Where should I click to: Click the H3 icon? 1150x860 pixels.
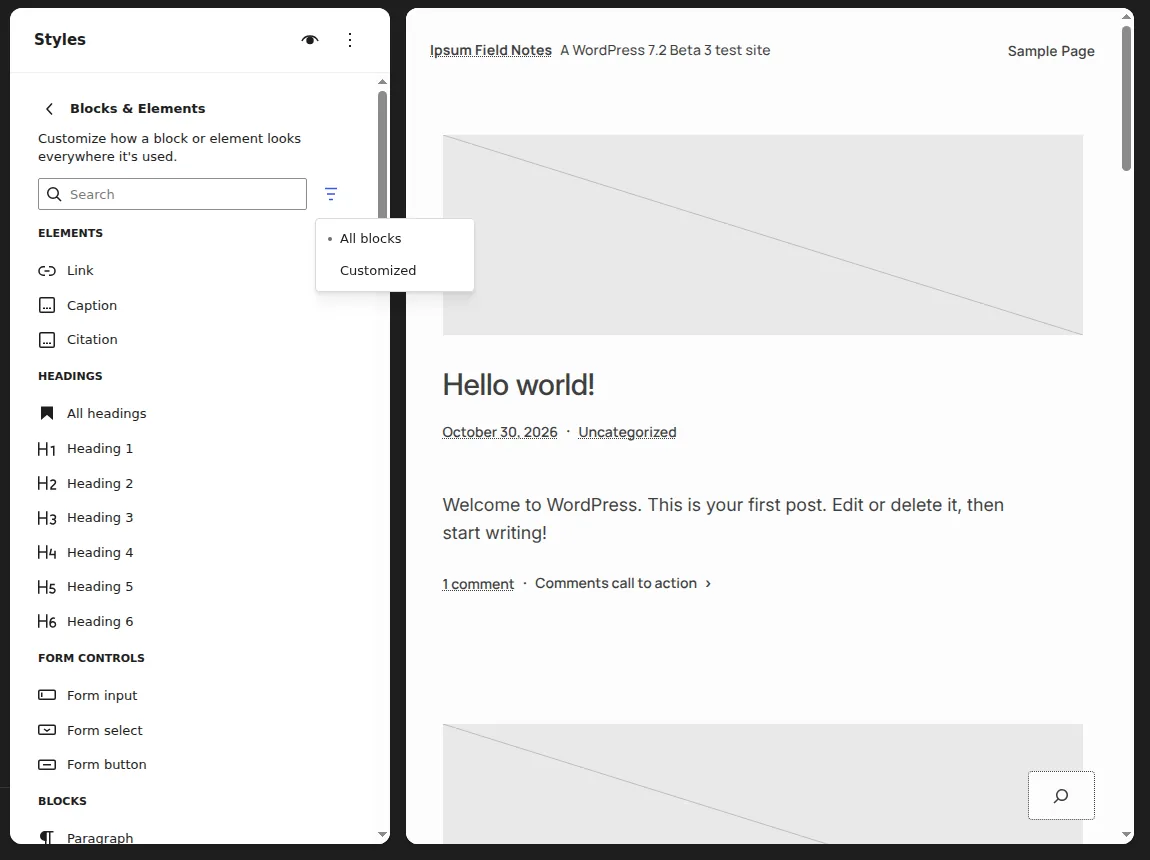click(x=47, y=518)
